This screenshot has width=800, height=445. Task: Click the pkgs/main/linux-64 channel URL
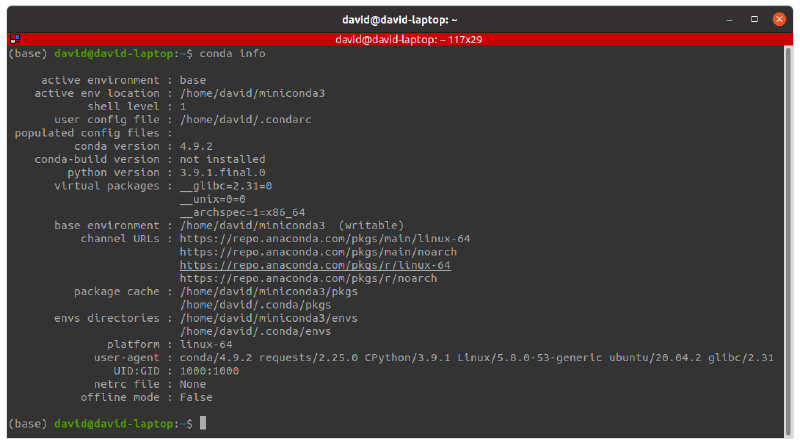(324, 239)
